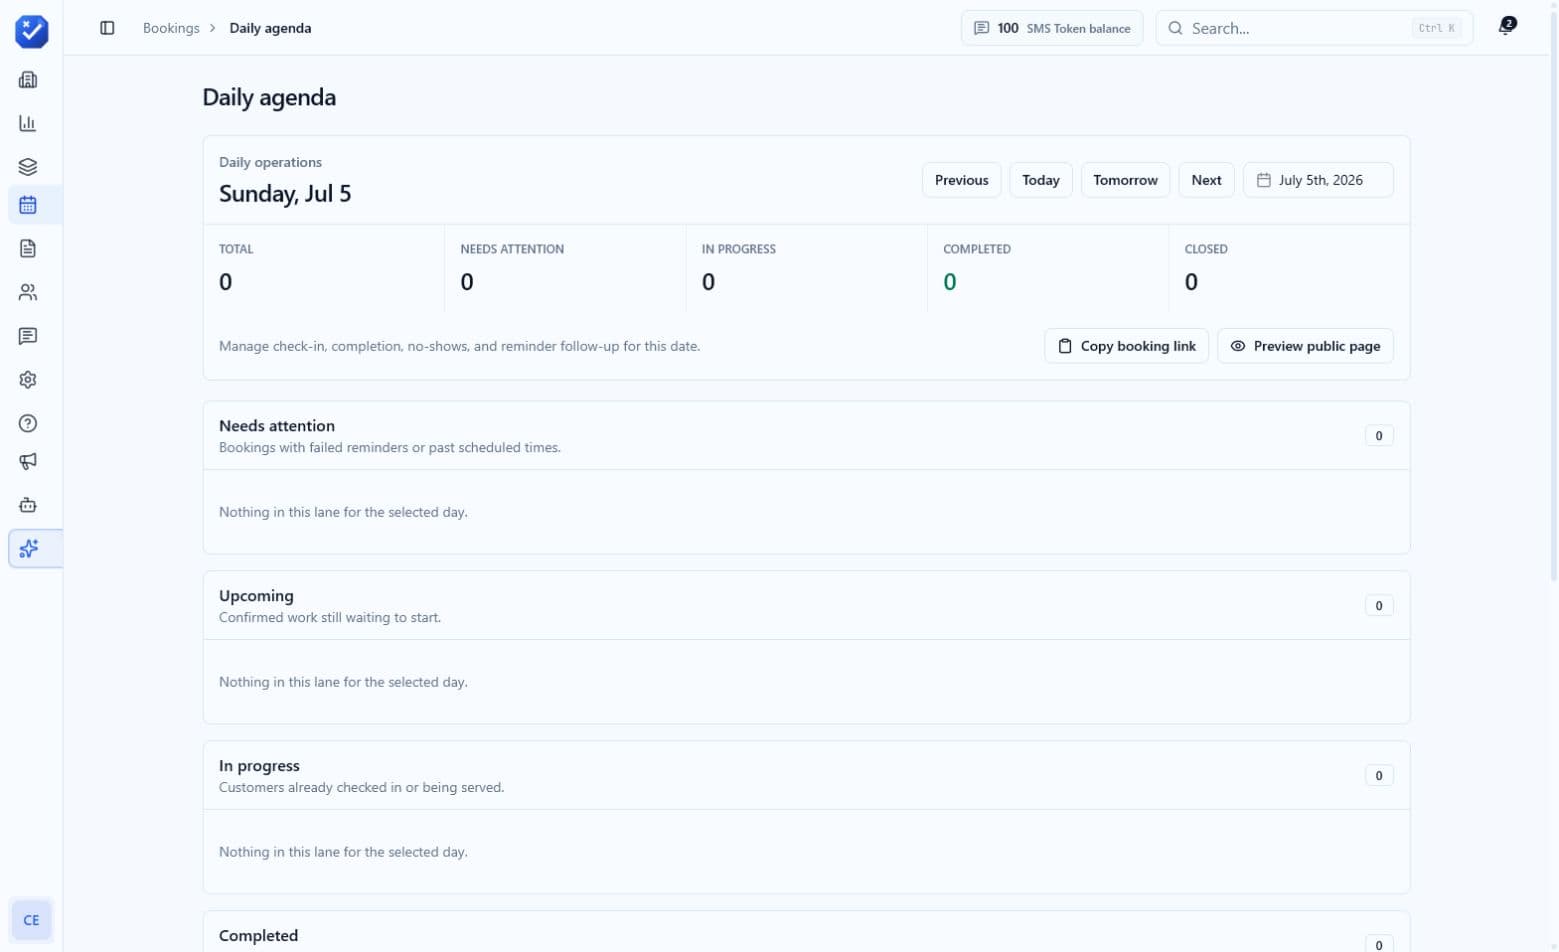The width and height of the screenshot is (1559, 952).
Task: Click the date picker calendar icon
Action: [x=1264, y=180]
